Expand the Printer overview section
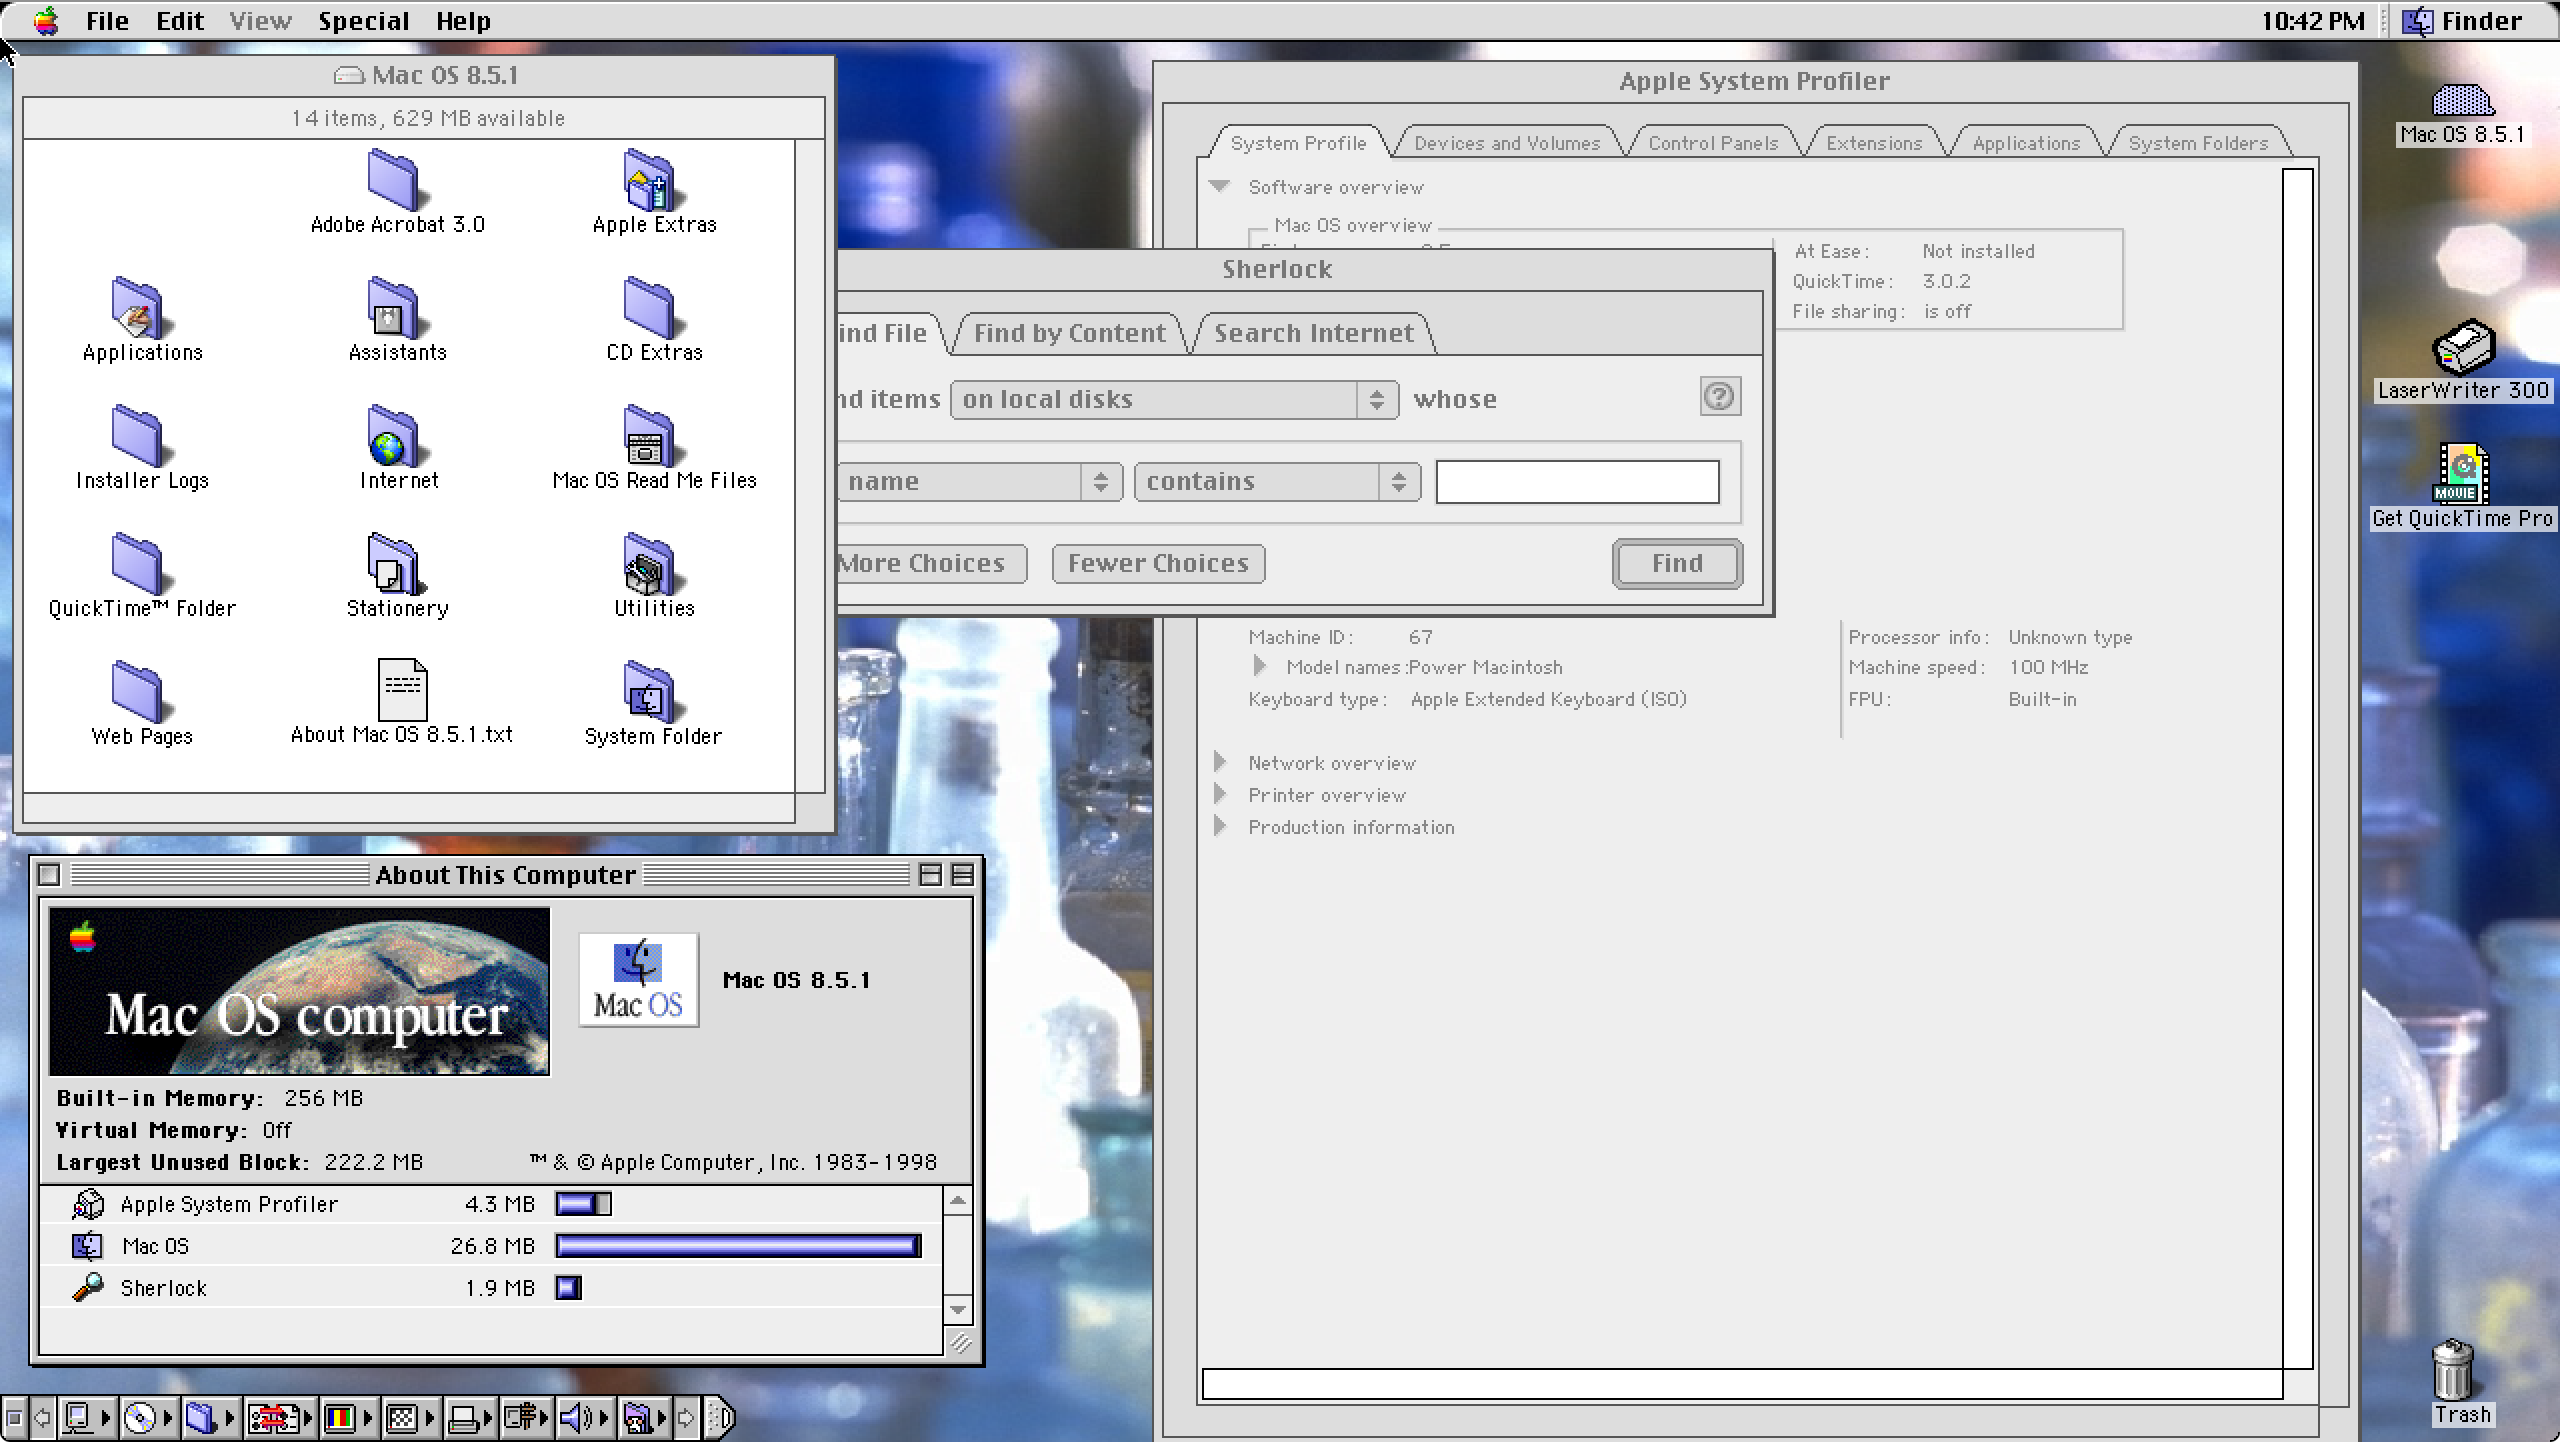The height and width of the screenshot is (1442, 2560). pos(1224,793)
